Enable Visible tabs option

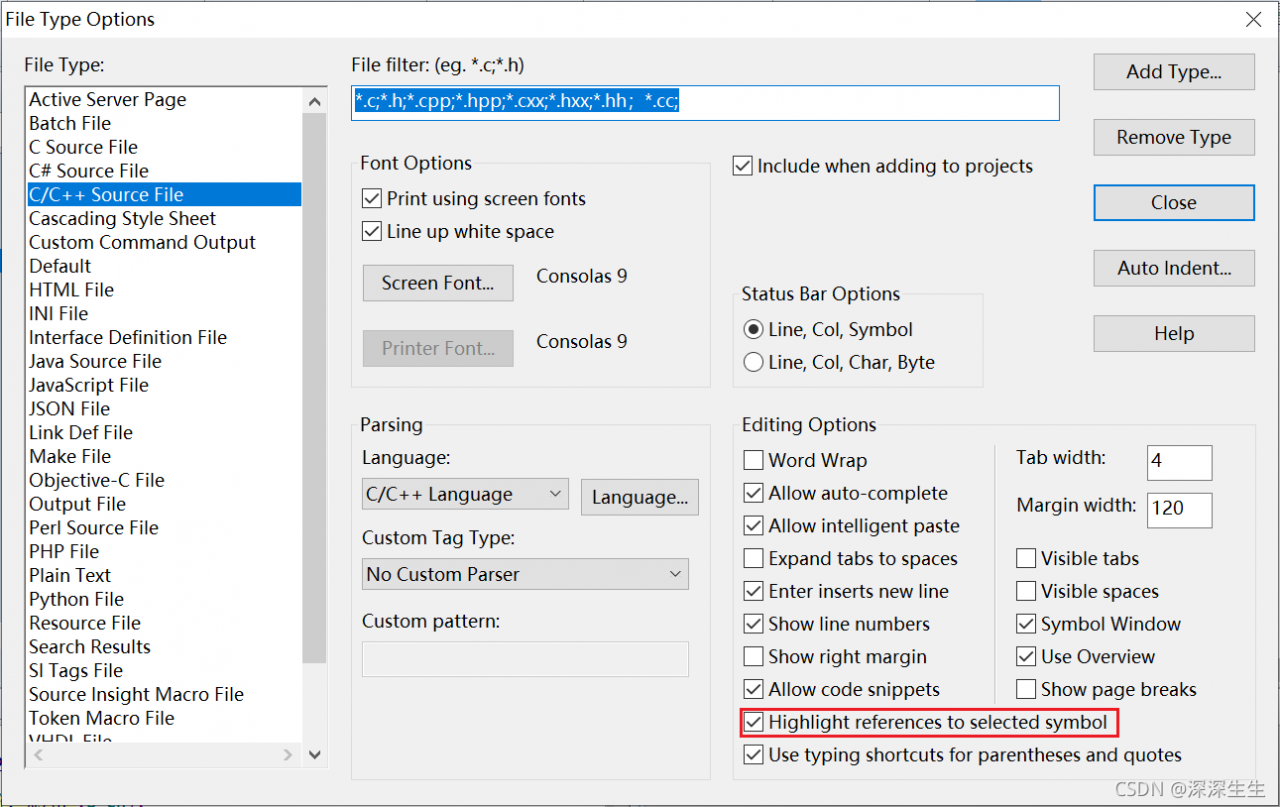[1026, 559]
